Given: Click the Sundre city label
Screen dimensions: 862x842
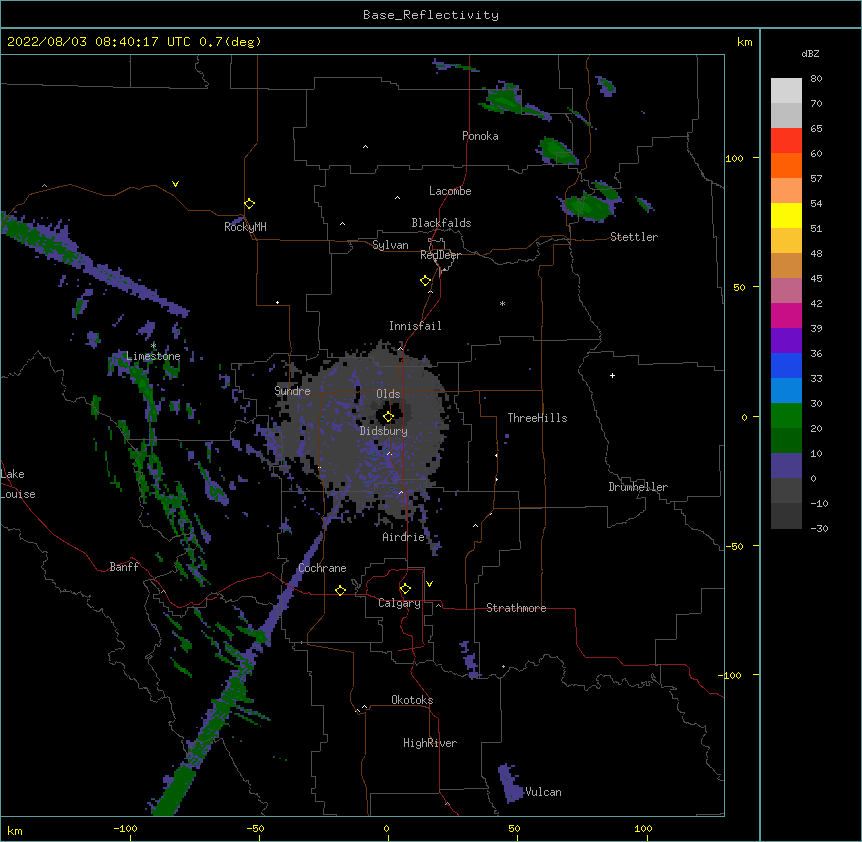Looking at the screenshot, I should pyautogui.click(x=292, y=391).
